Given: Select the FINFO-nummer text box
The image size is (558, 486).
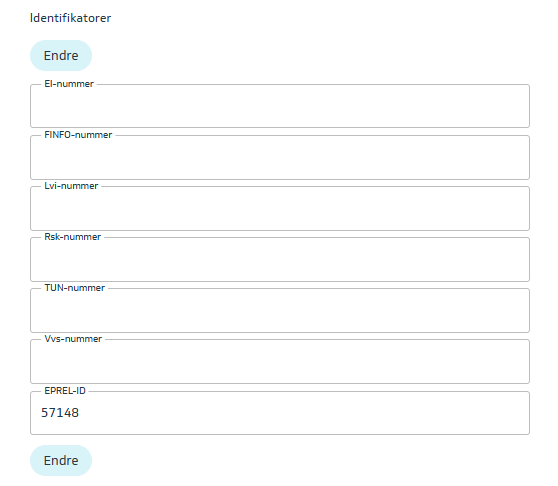Looking at the screenshot, I should [280, 157].
